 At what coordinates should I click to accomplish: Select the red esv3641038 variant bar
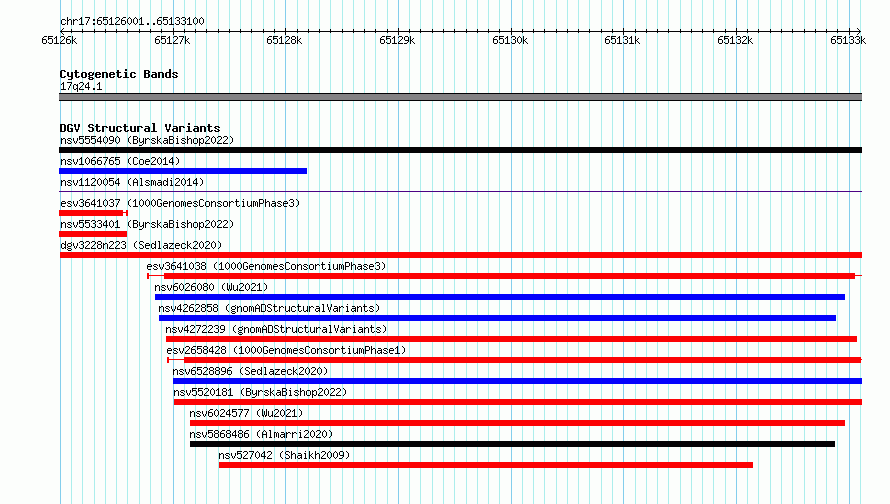505,276
